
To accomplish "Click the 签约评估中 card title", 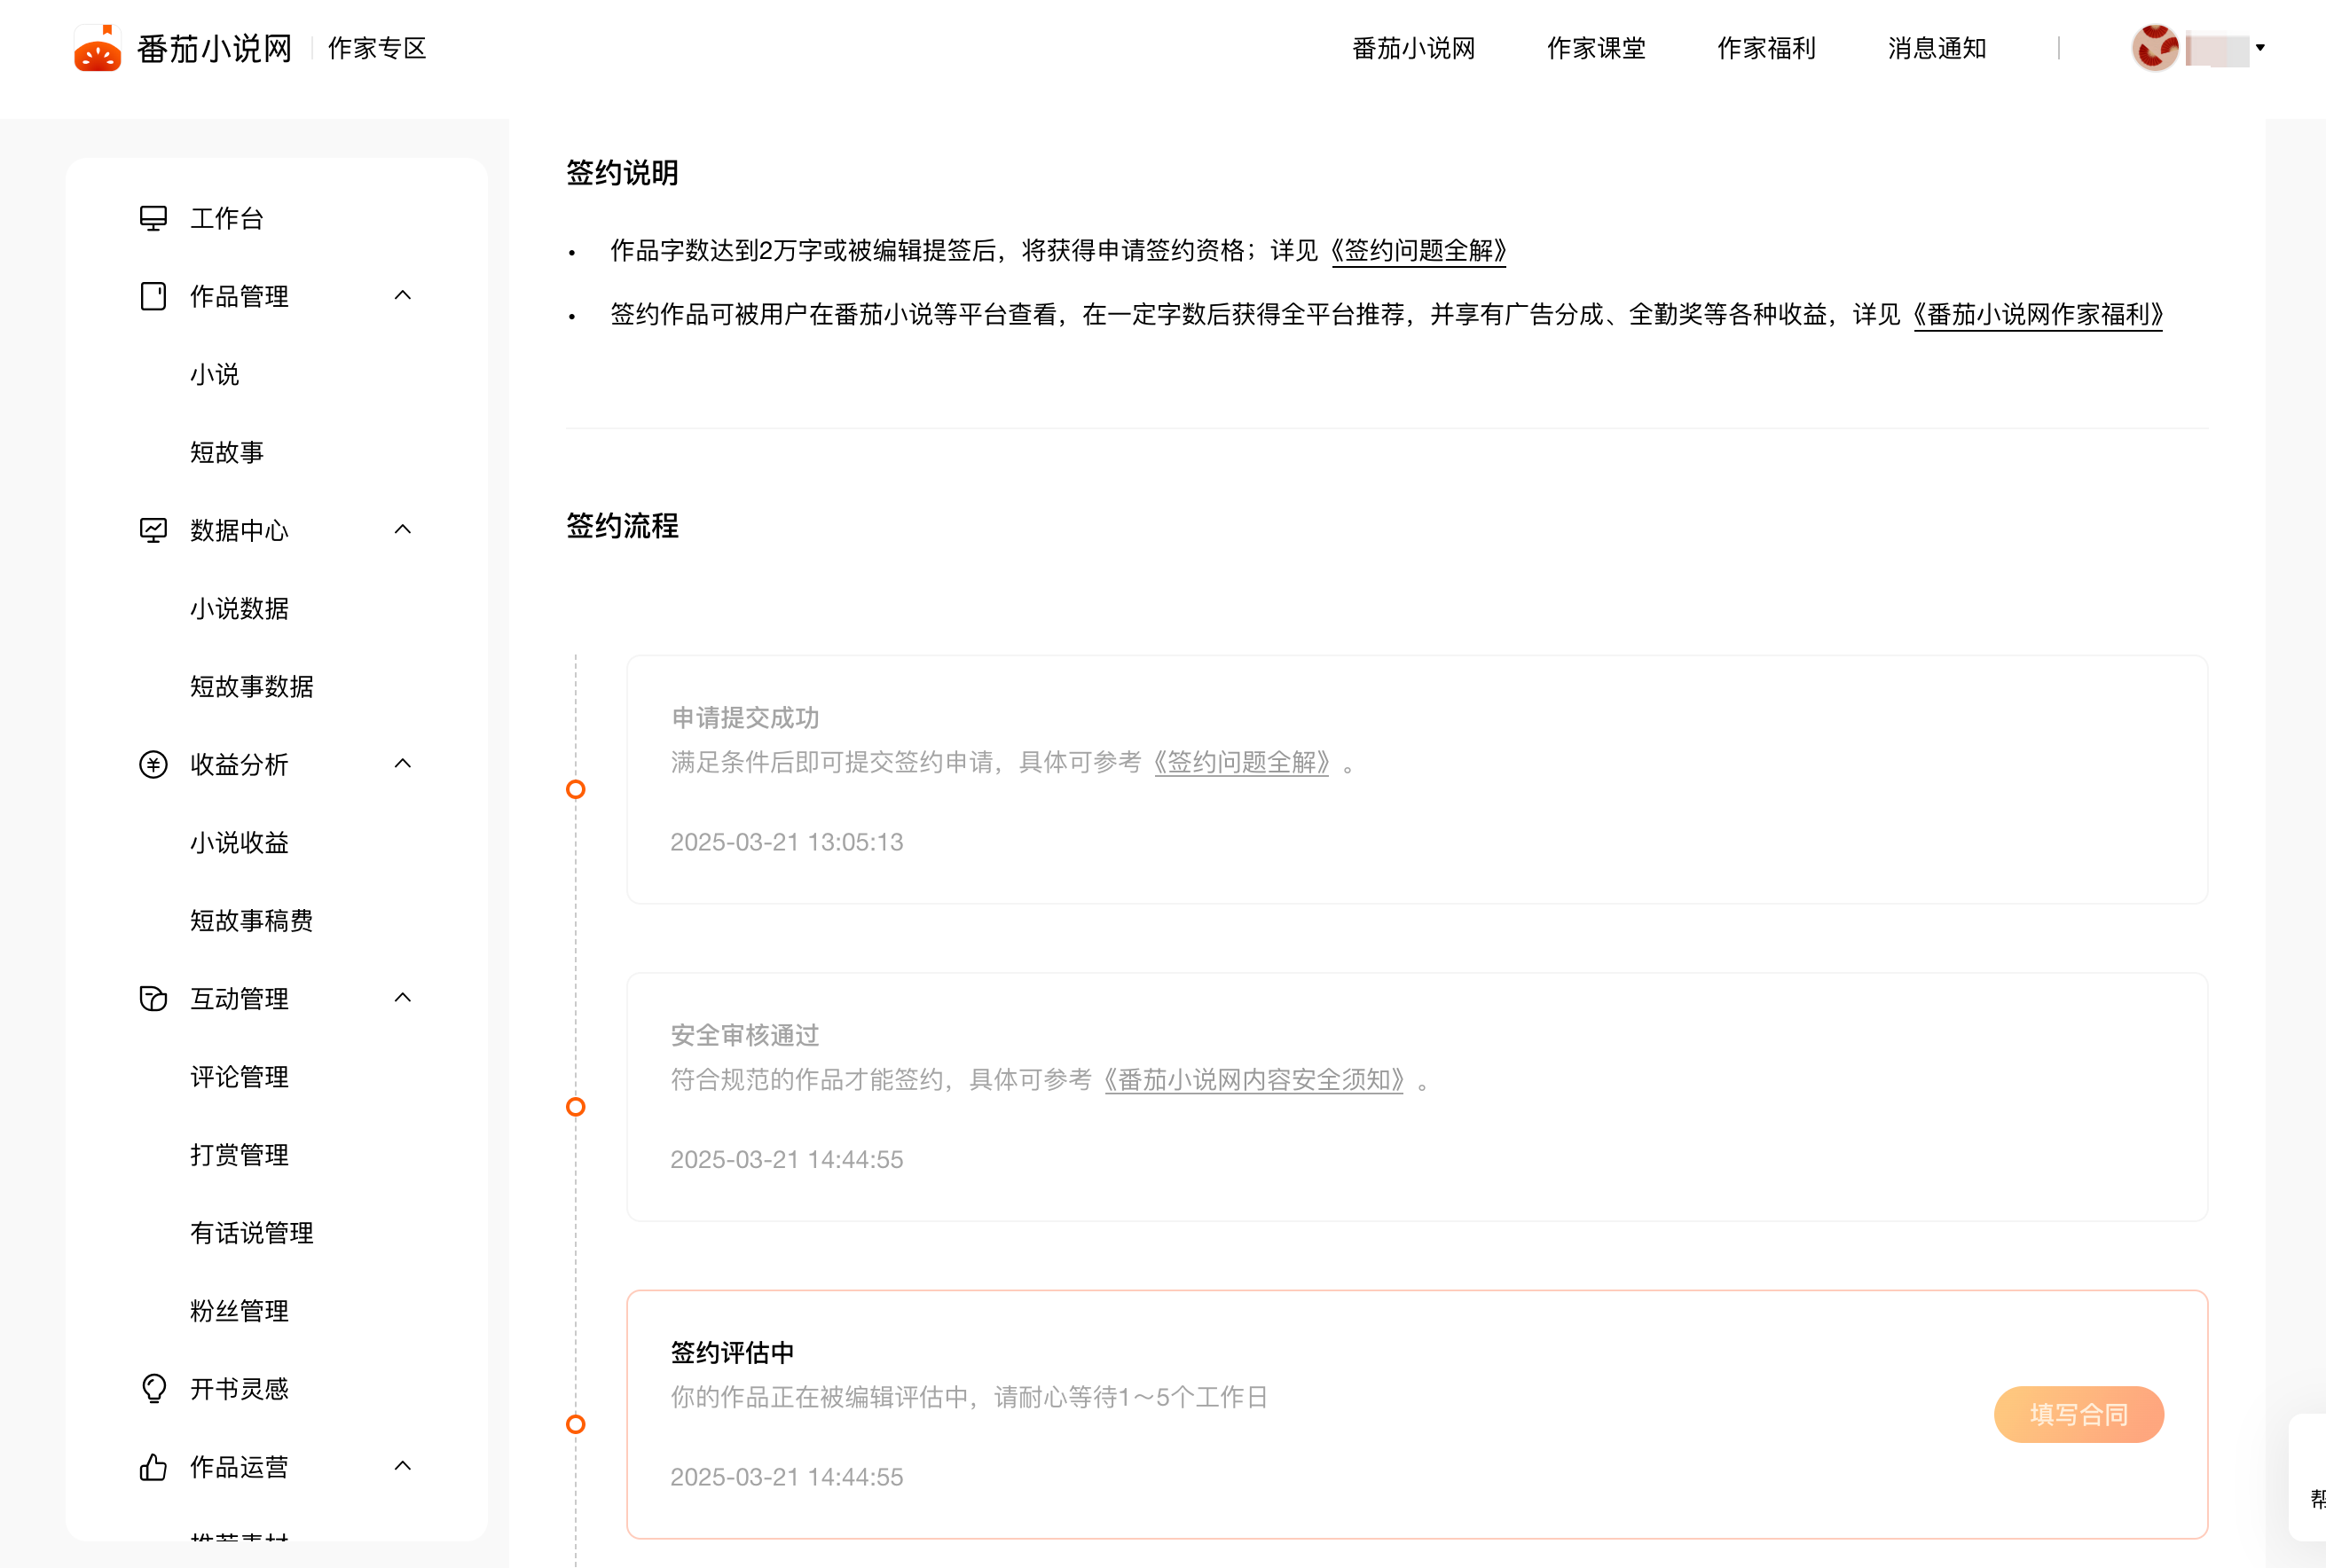I will pyautogui.click(x=732, y=1352).
